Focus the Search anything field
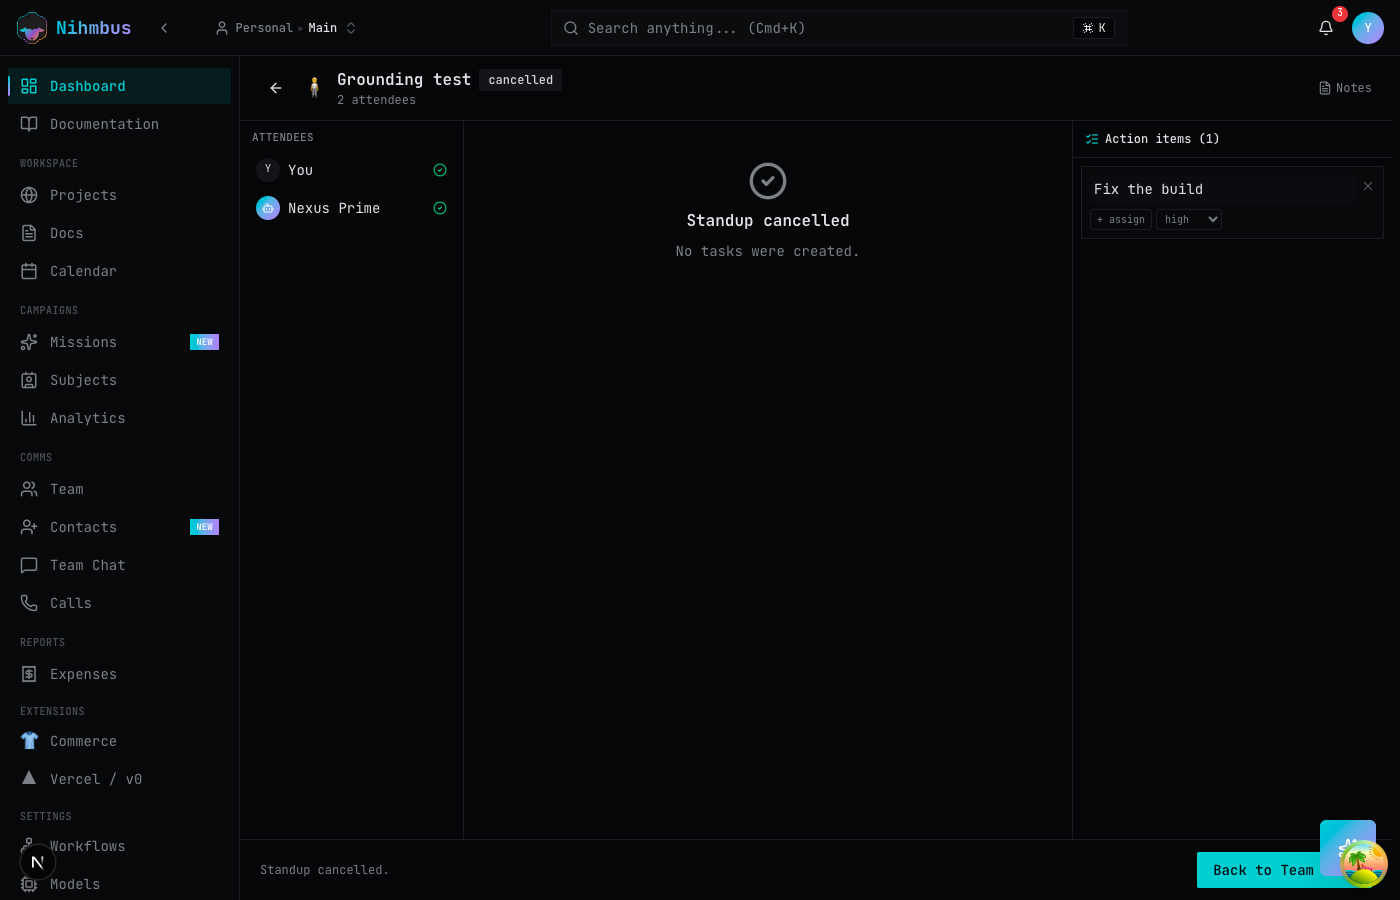1400x900 pixels. tap(838, 28)
